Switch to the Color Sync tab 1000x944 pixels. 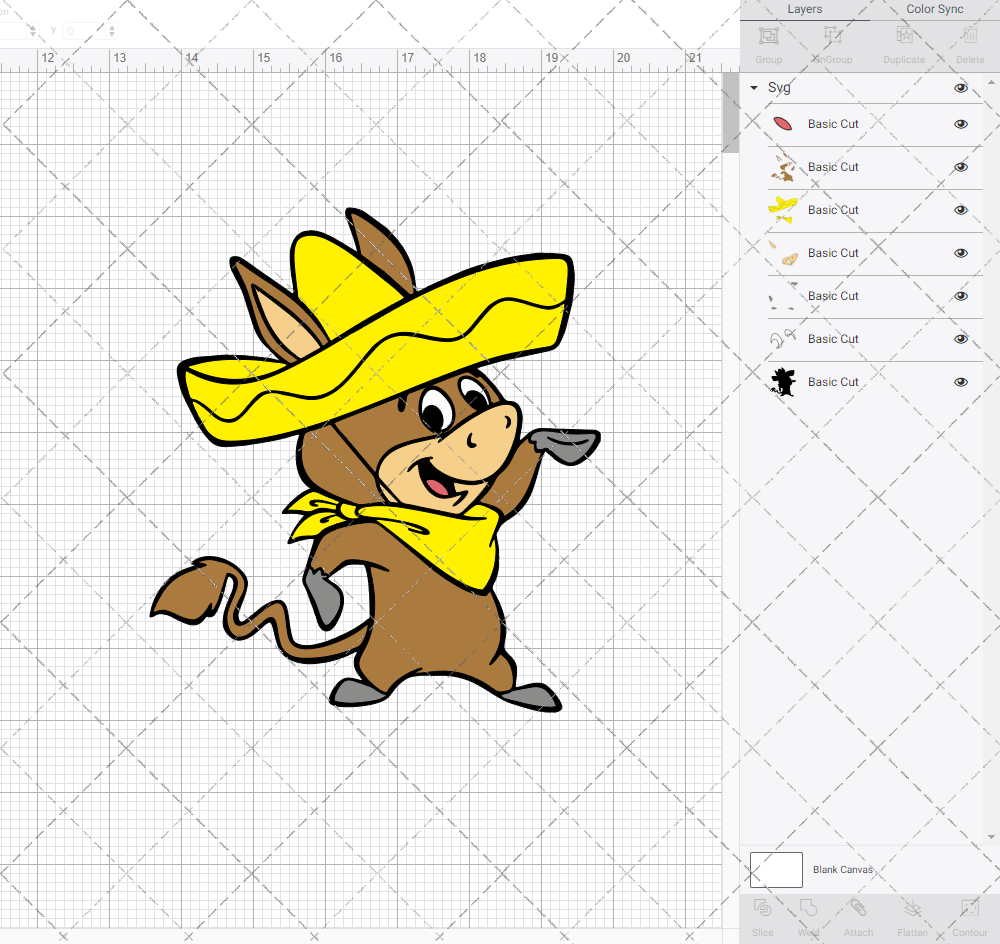coord(934,9)
